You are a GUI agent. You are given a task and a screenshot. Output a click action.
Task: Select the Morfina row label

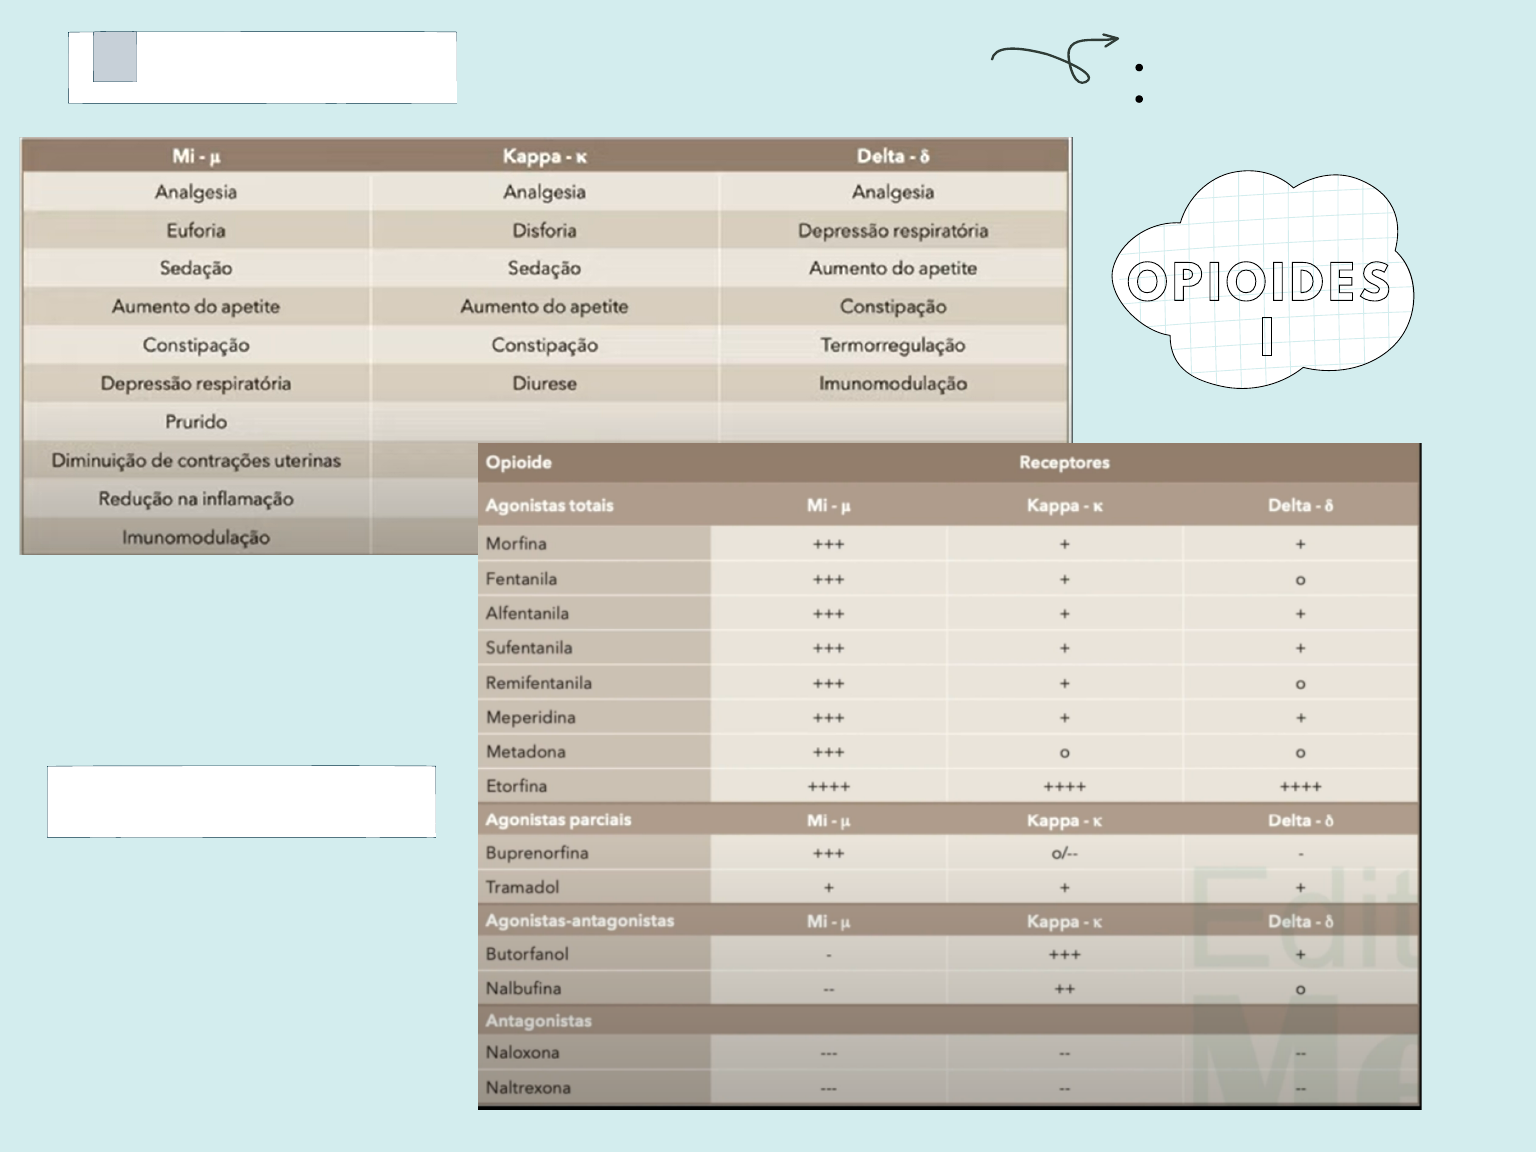(x=516, y=544)
